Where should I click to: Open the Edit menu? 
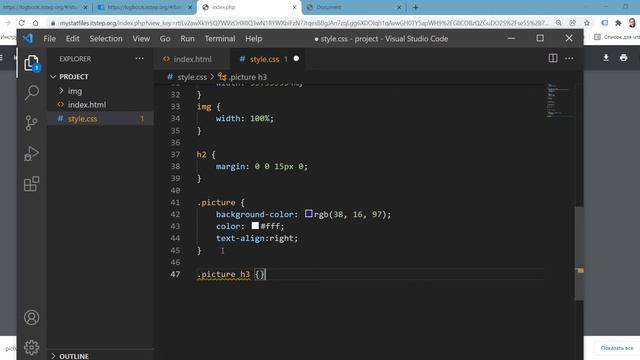(x=73, y=38)
